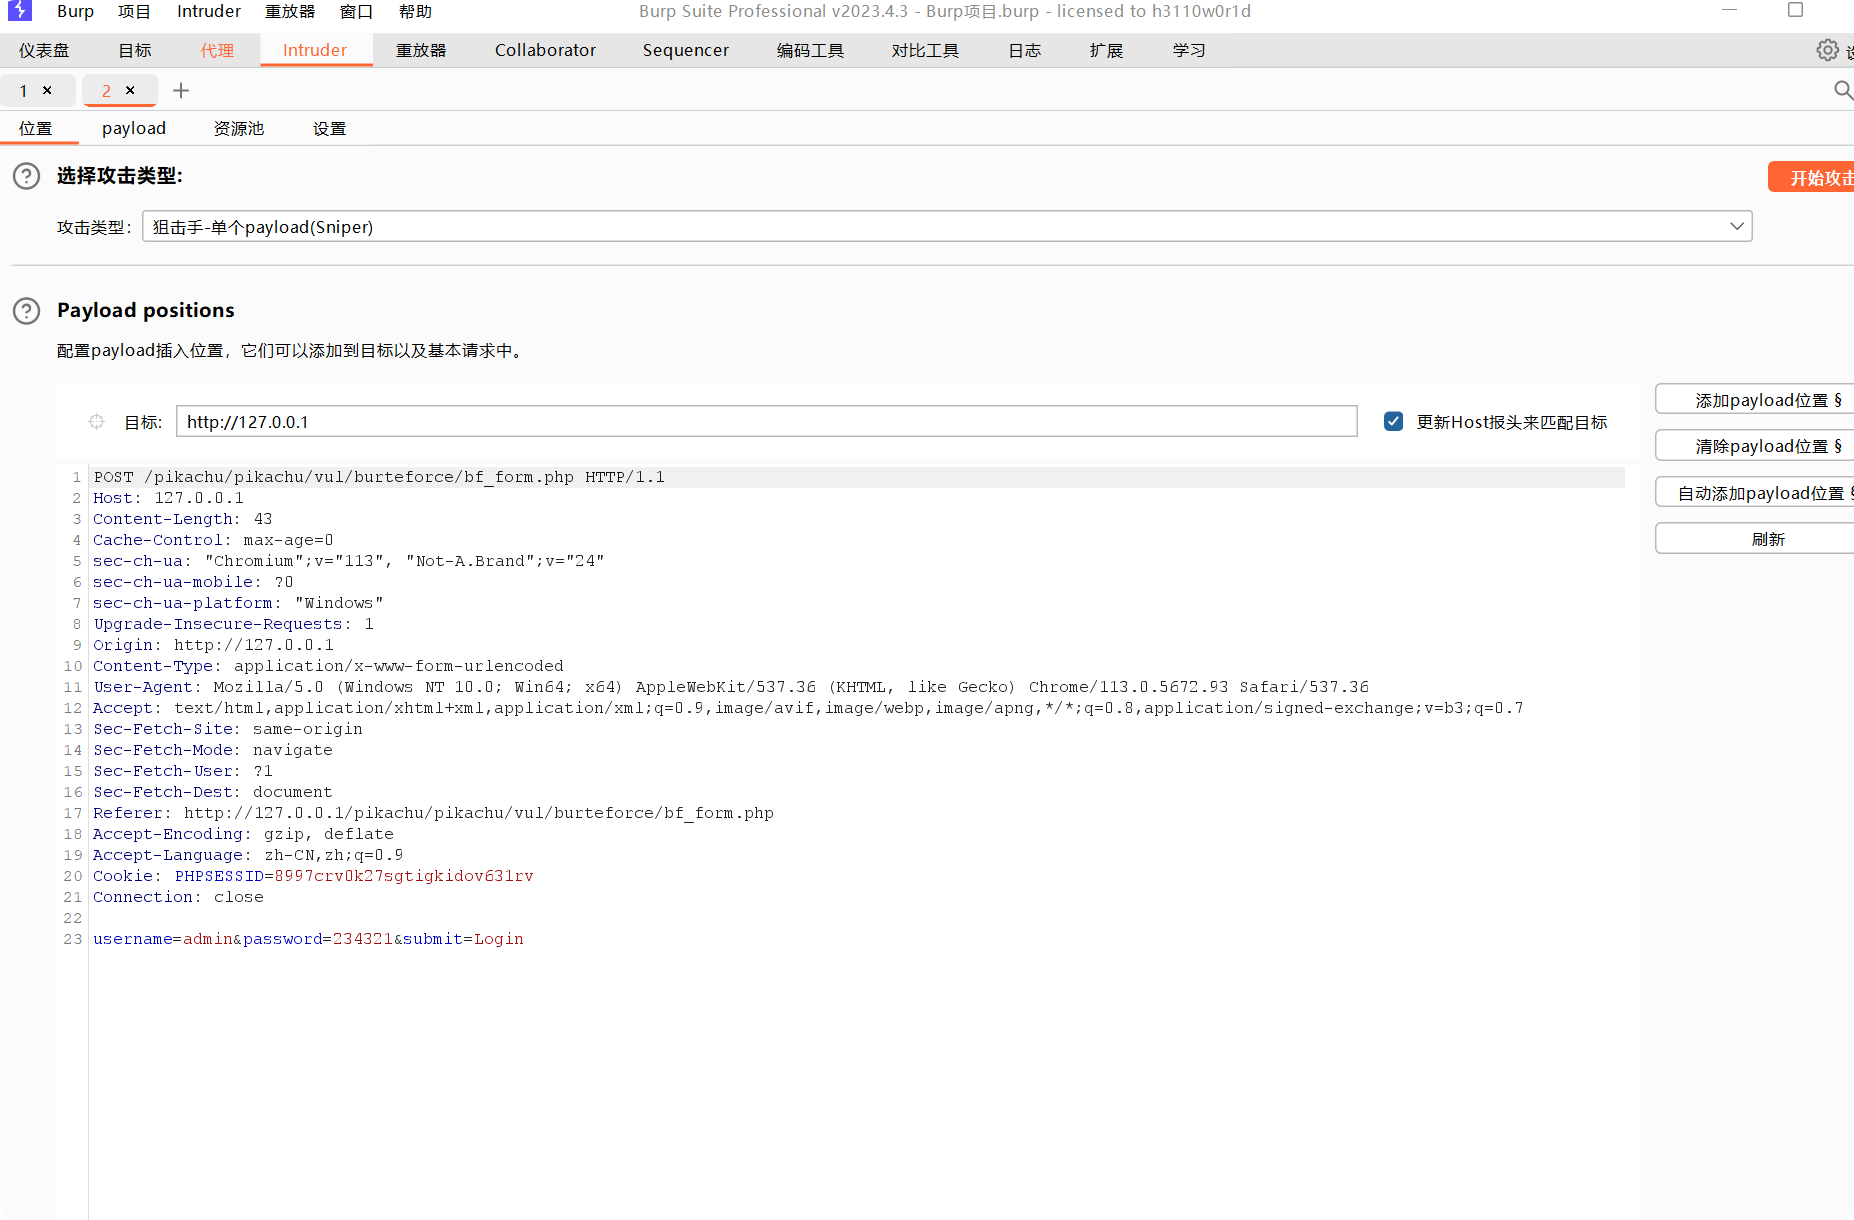
Task: Open the 扩展 tab
Action: 1106,50
